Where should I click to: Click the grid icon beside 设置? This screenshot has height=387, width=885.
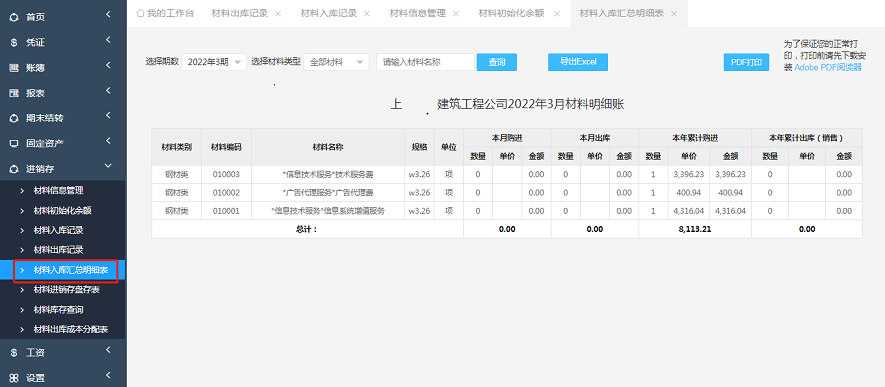[x=14, y=378]
